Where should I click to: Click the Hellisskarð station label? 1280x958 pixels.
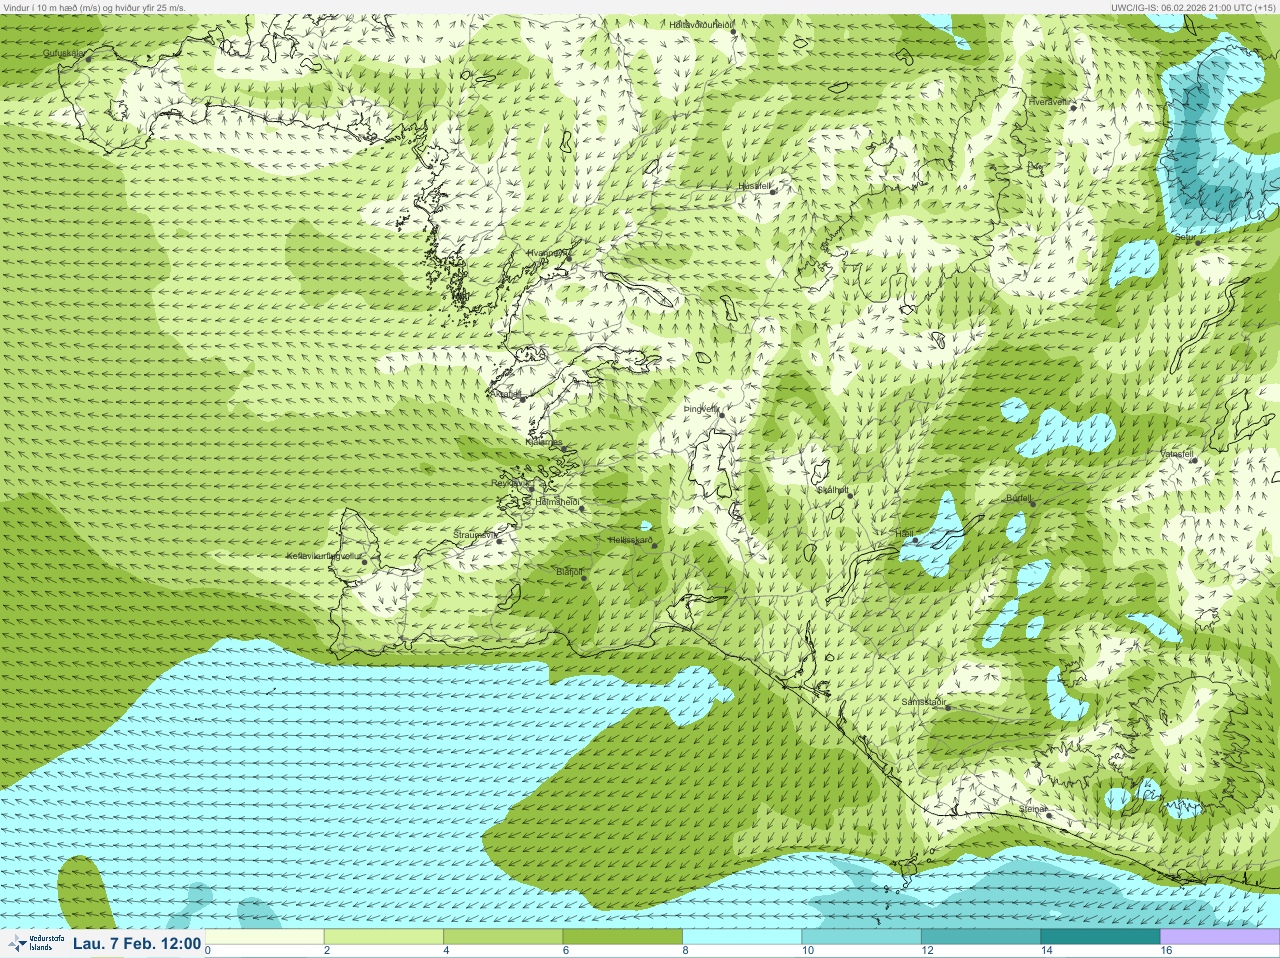coord(631,540)
